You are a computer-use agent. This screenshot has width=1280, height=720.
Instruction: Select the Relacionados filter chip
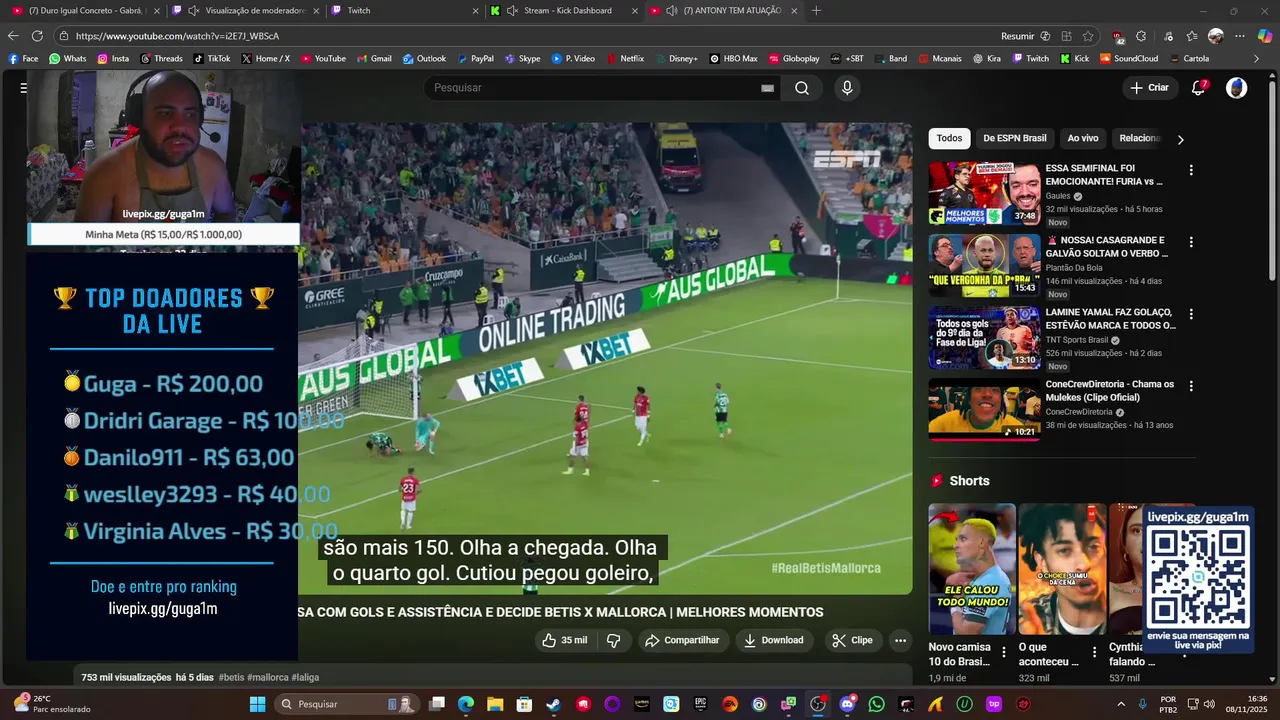coord(1138,139)
